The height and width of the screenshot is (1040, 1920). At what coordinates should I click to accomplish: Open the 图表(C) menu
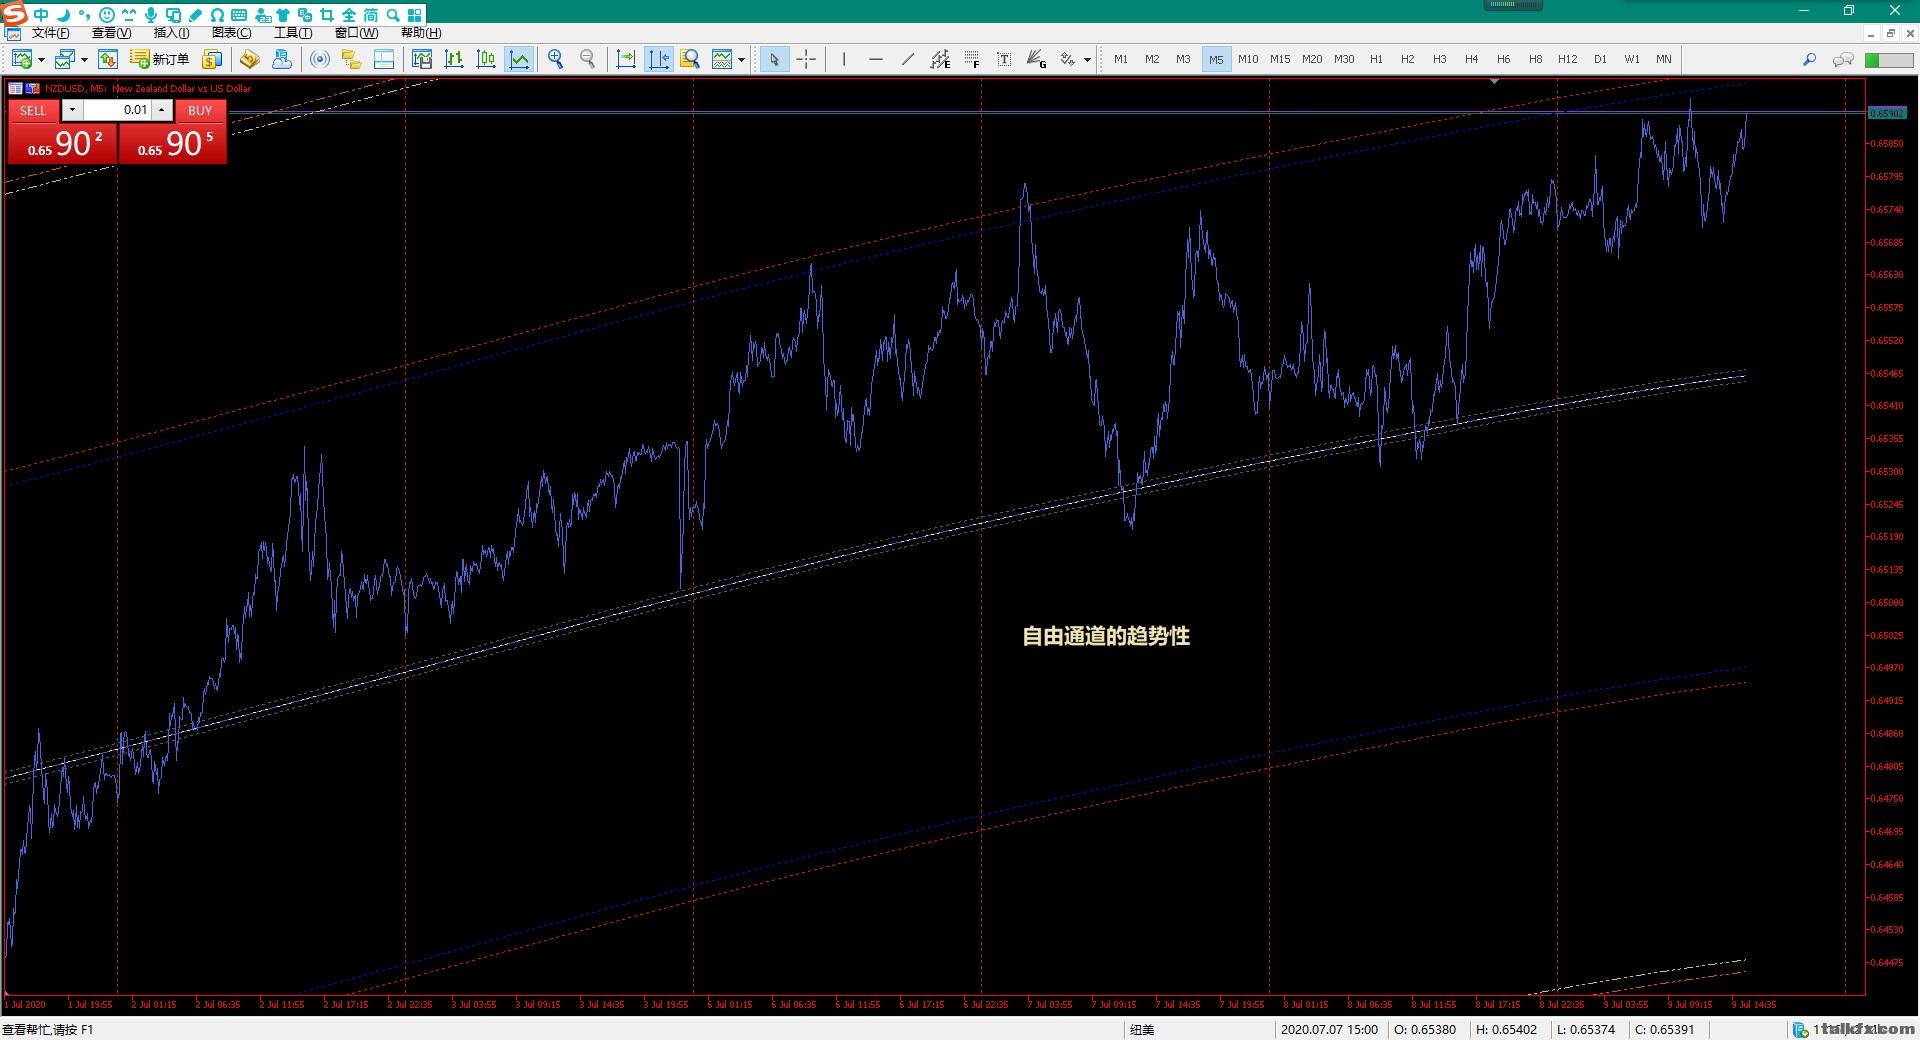(231, 33)
